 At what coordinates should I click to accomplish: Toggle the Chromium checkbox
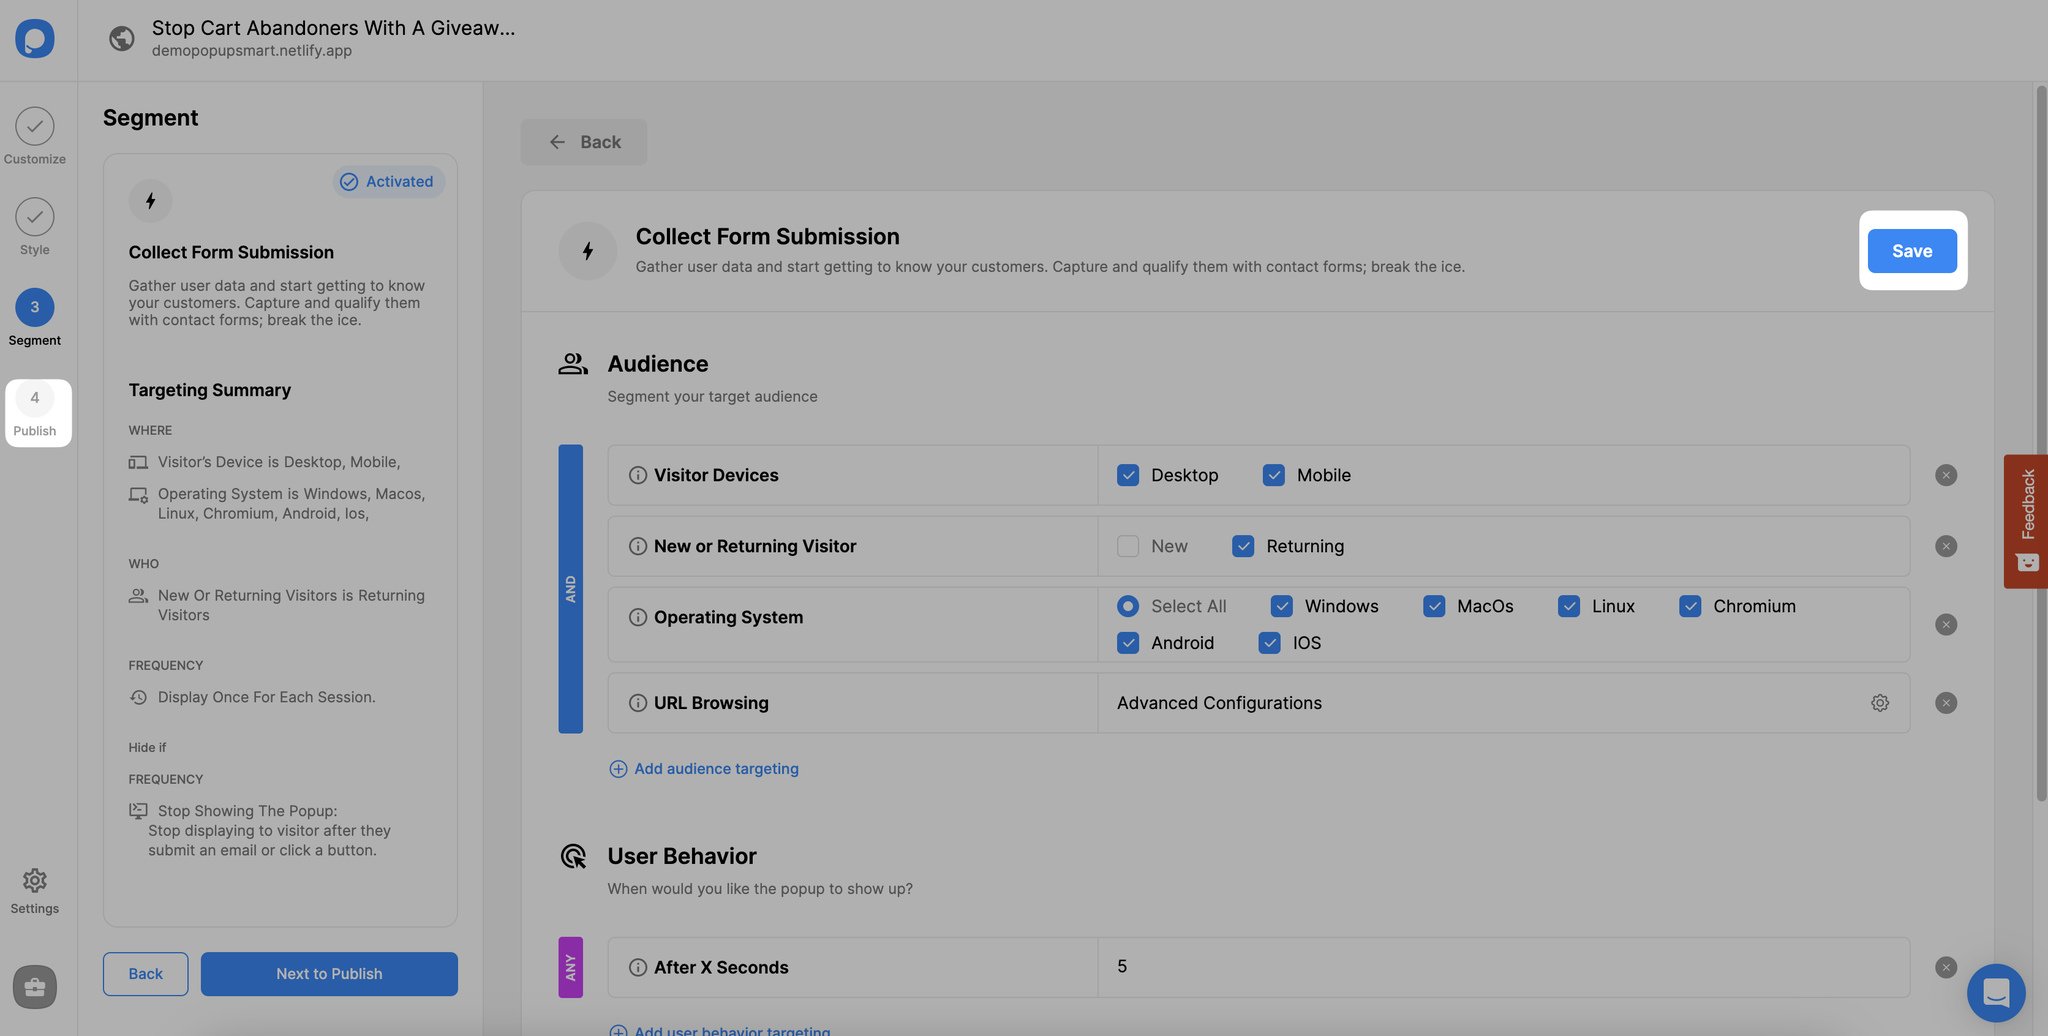pos(1690,606)
